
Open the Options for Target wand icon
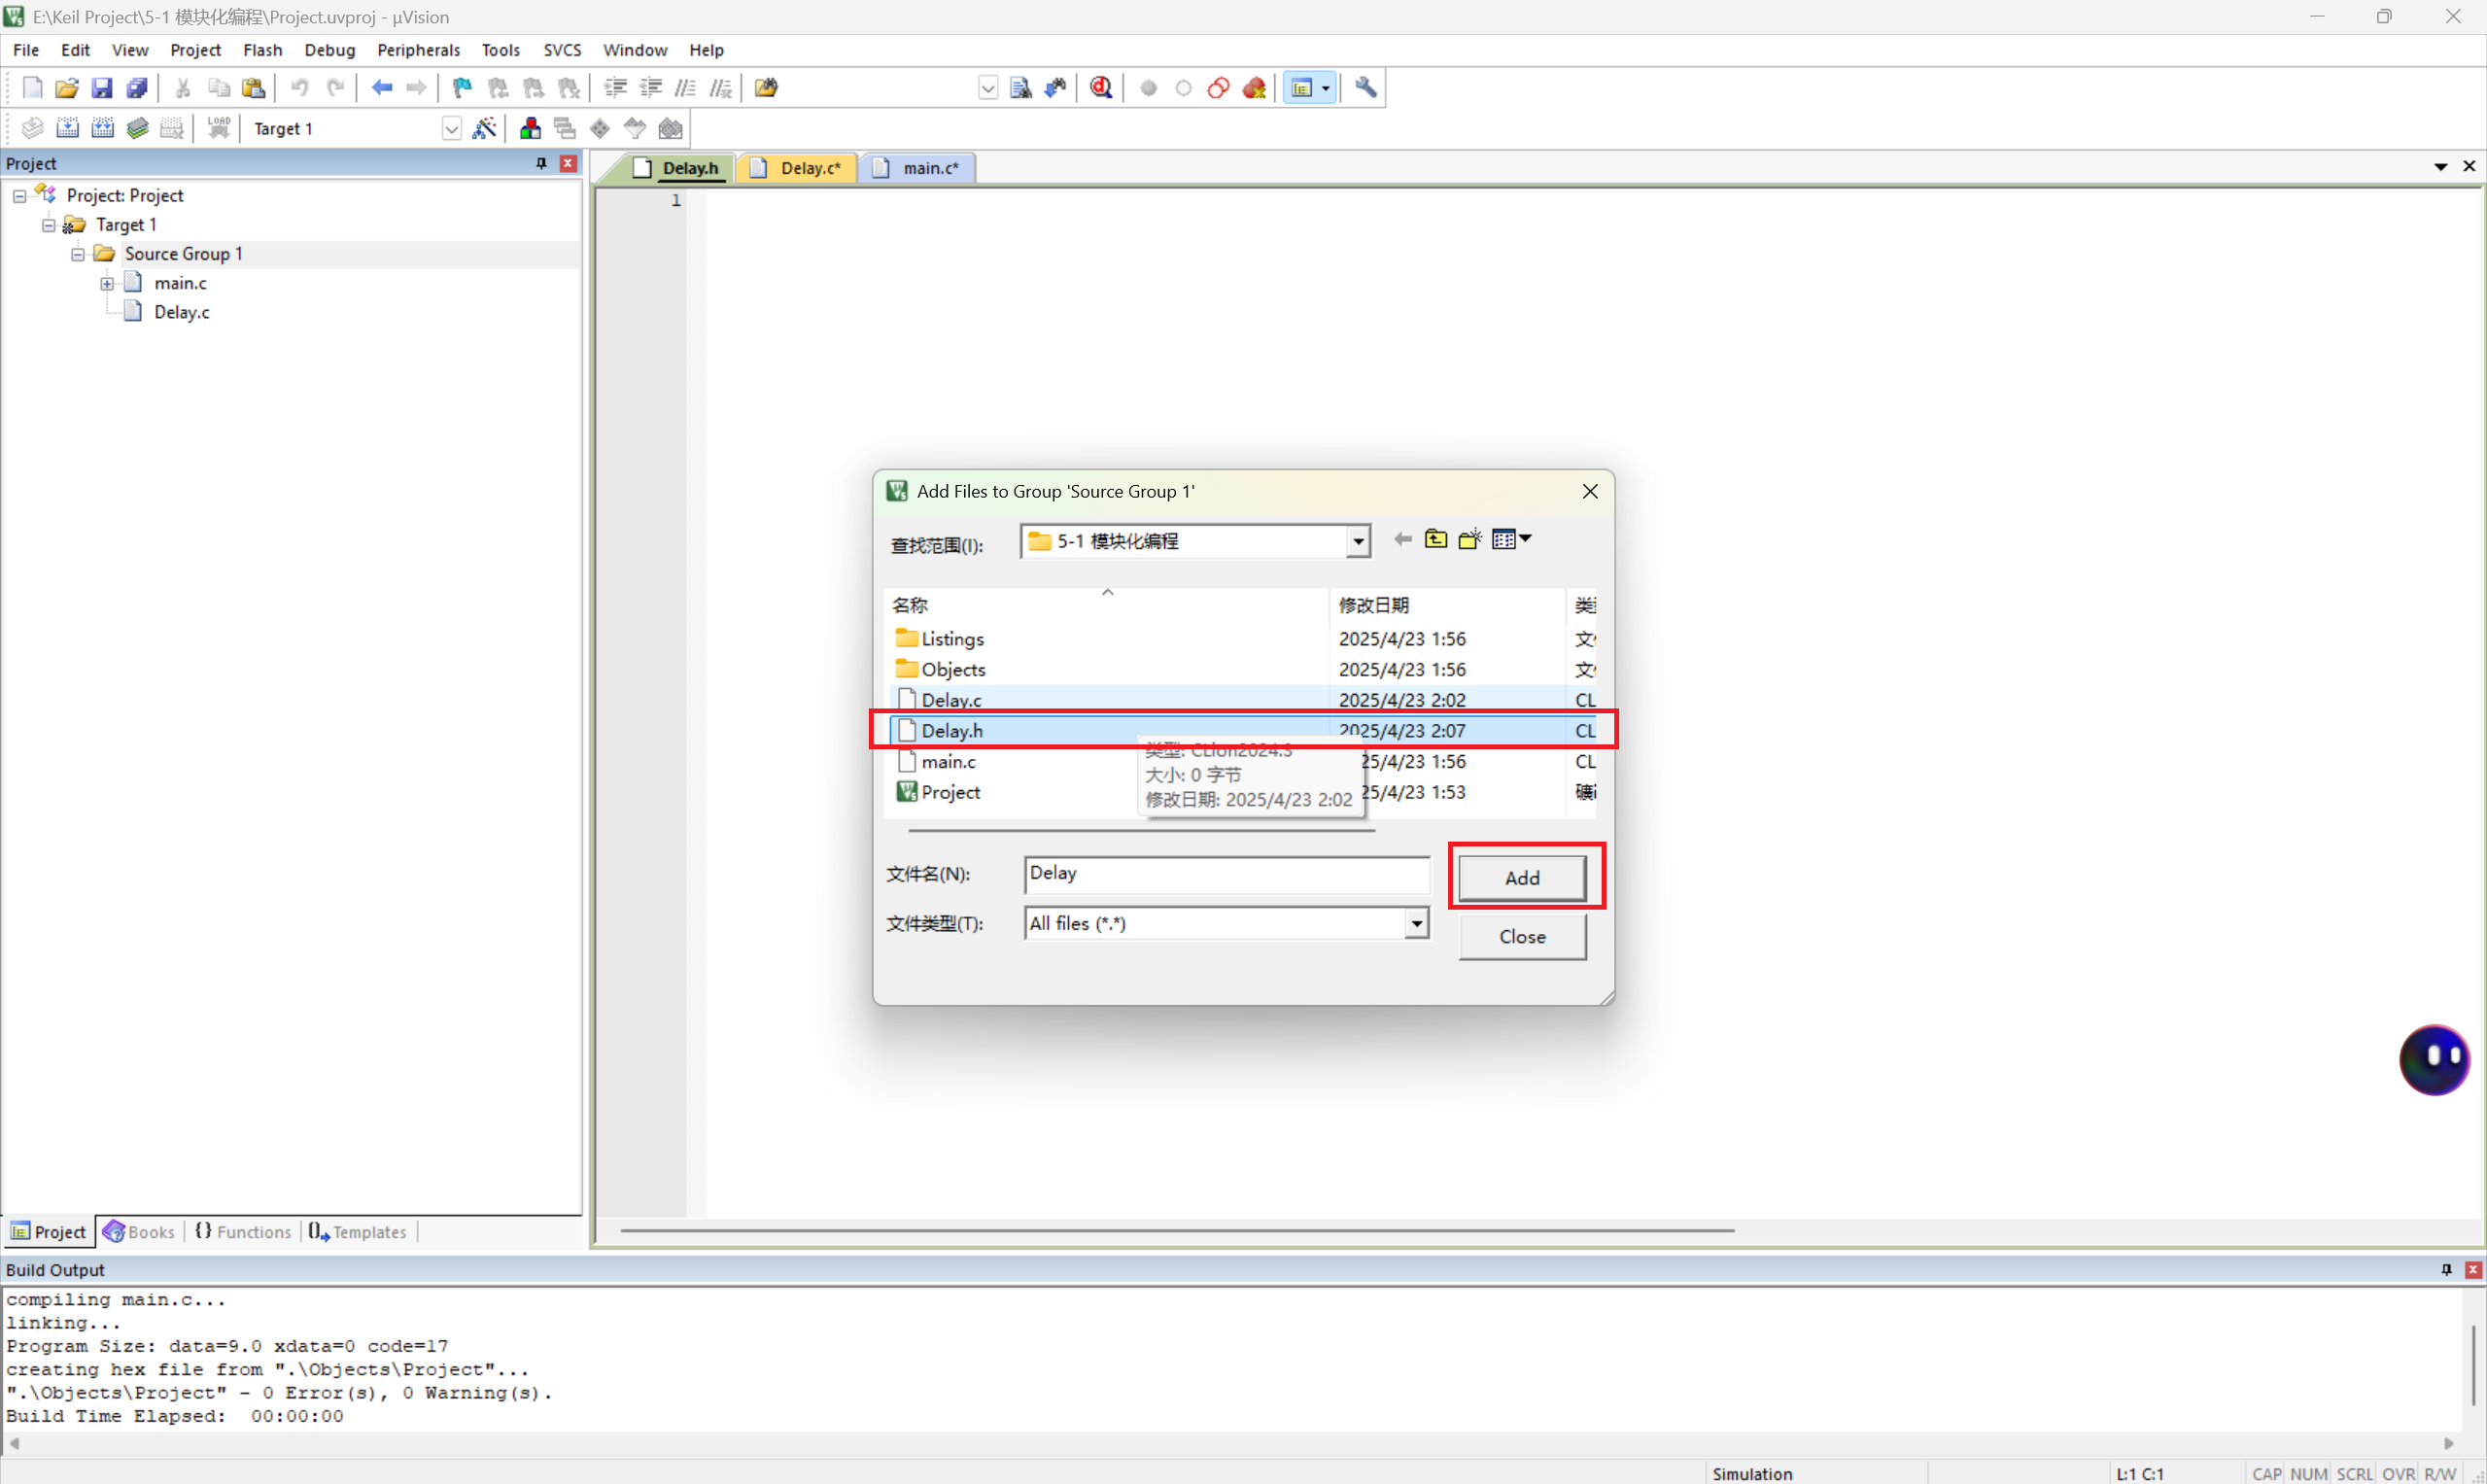pos(484,128)
